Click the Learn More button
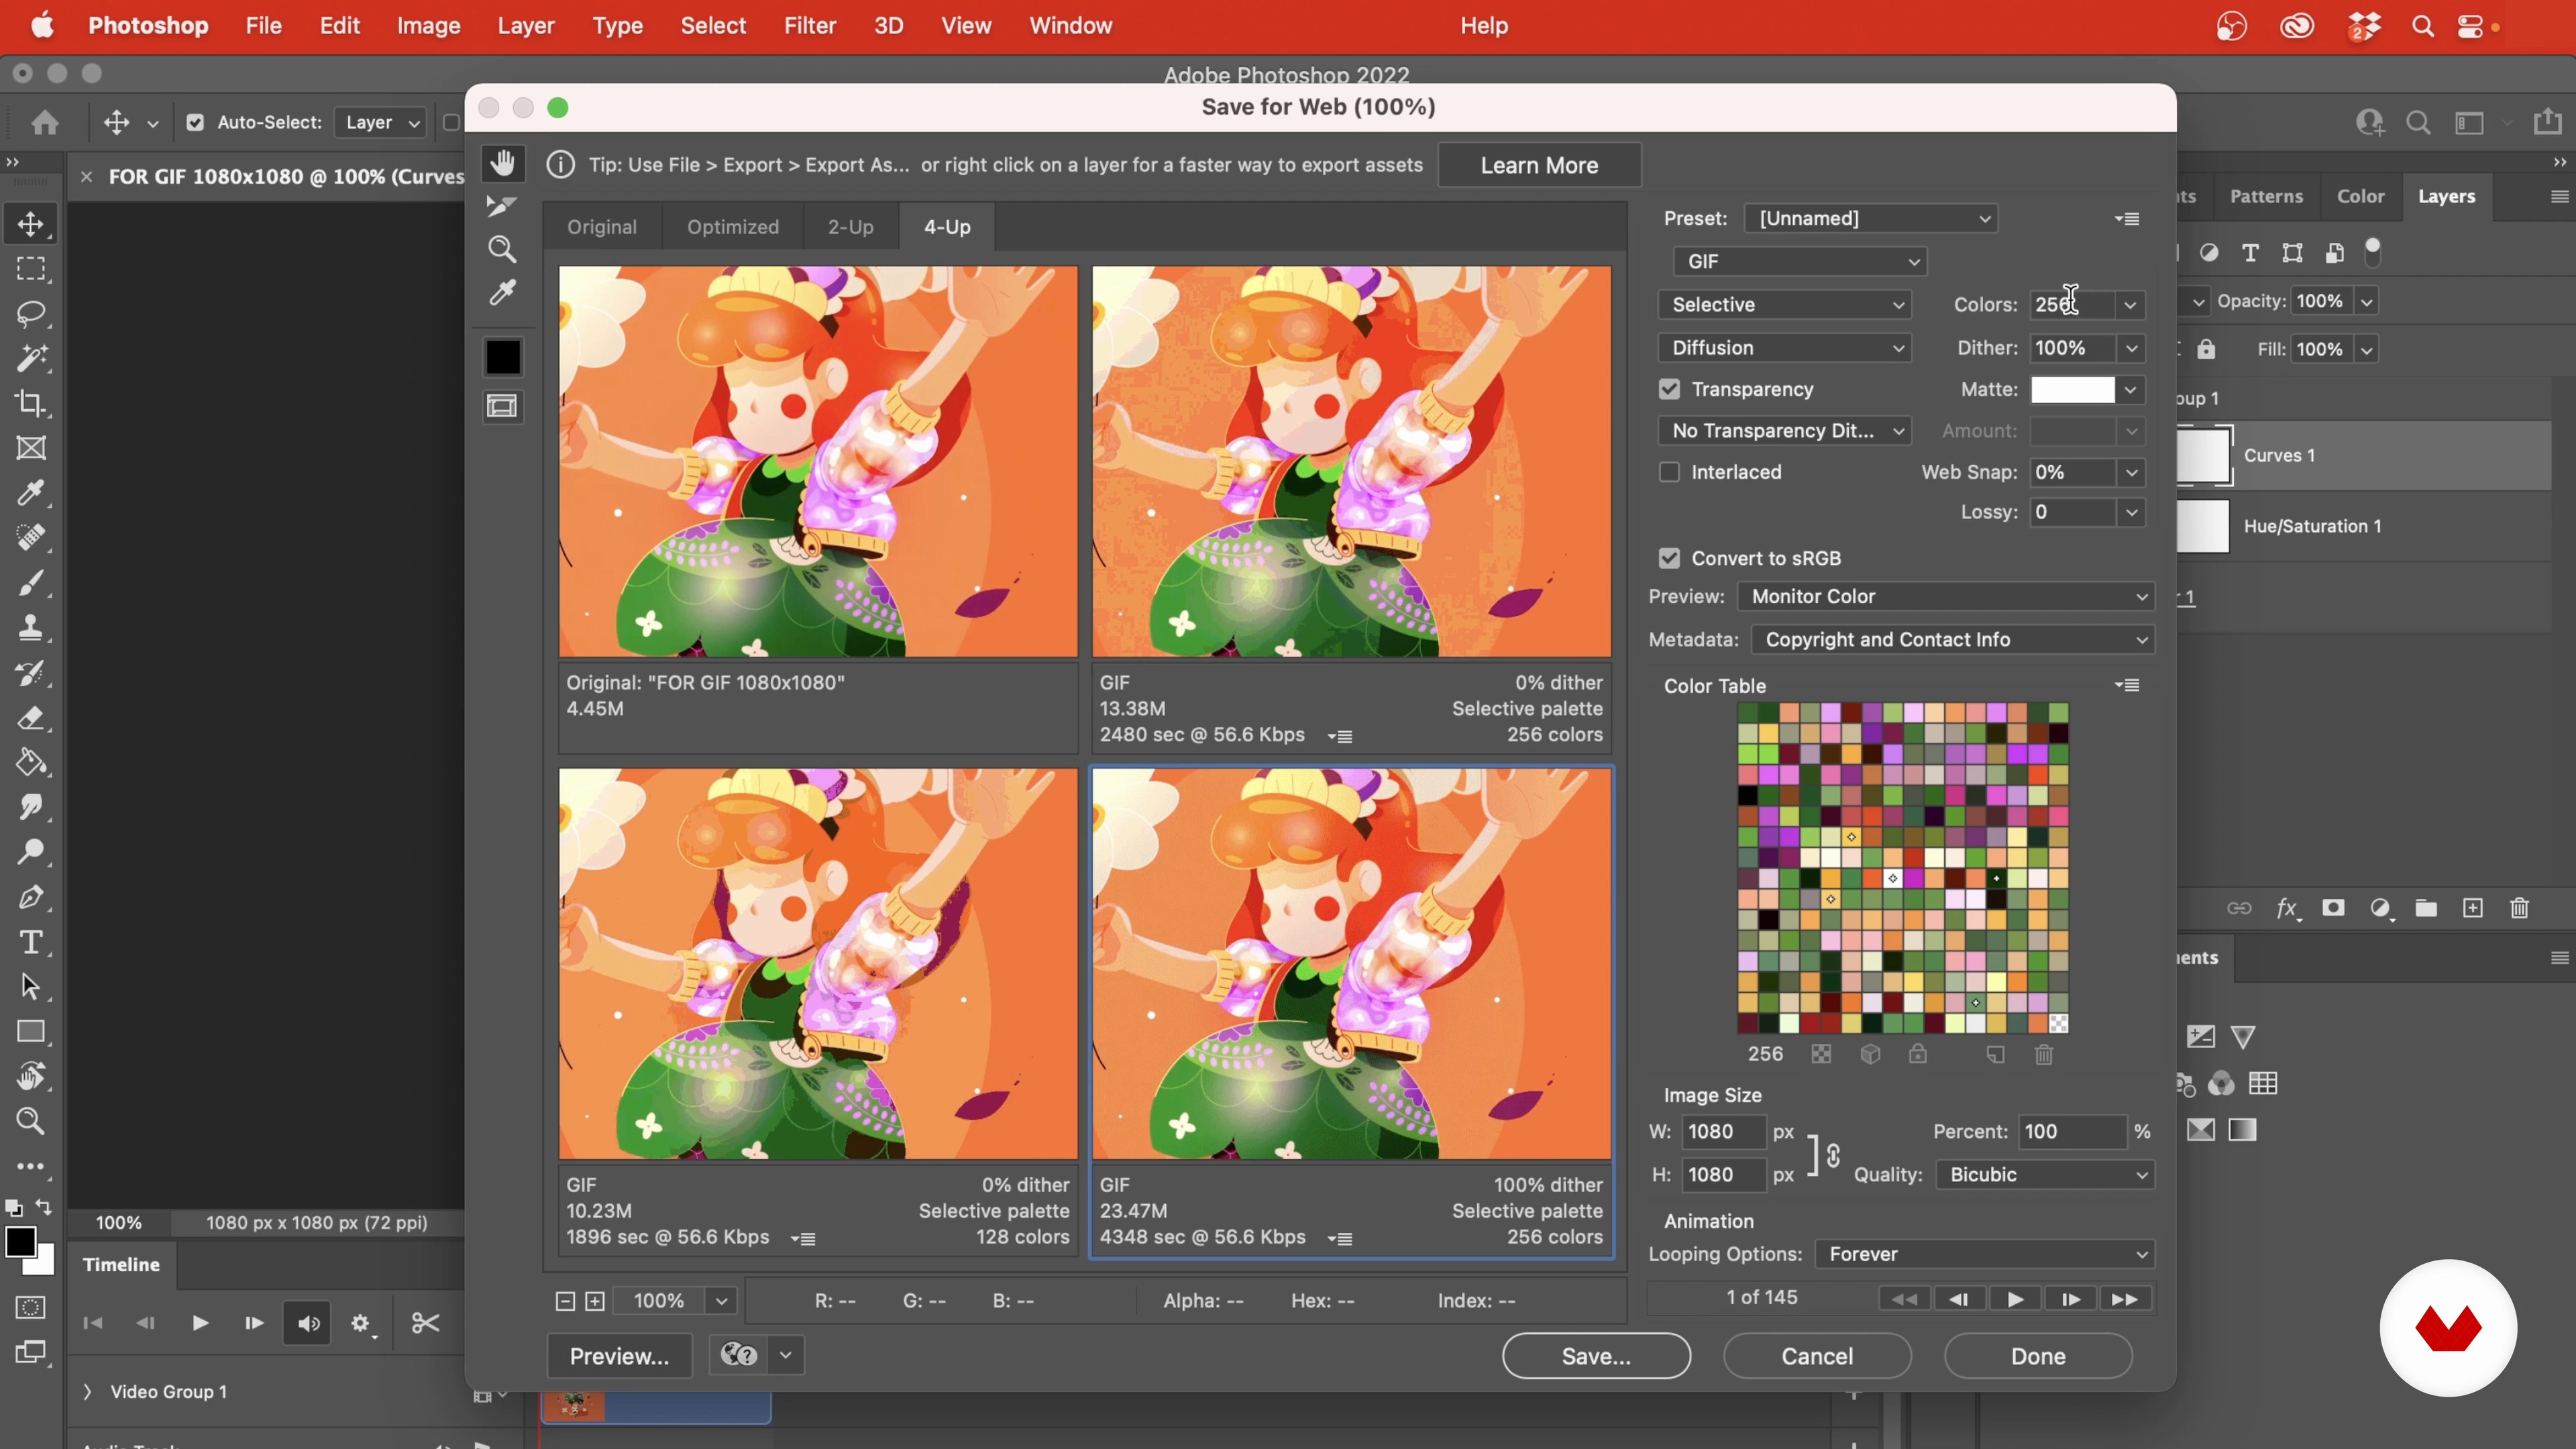Image resolution: width=2576 pixels, height=1449 pixels. click(1539, 165)
